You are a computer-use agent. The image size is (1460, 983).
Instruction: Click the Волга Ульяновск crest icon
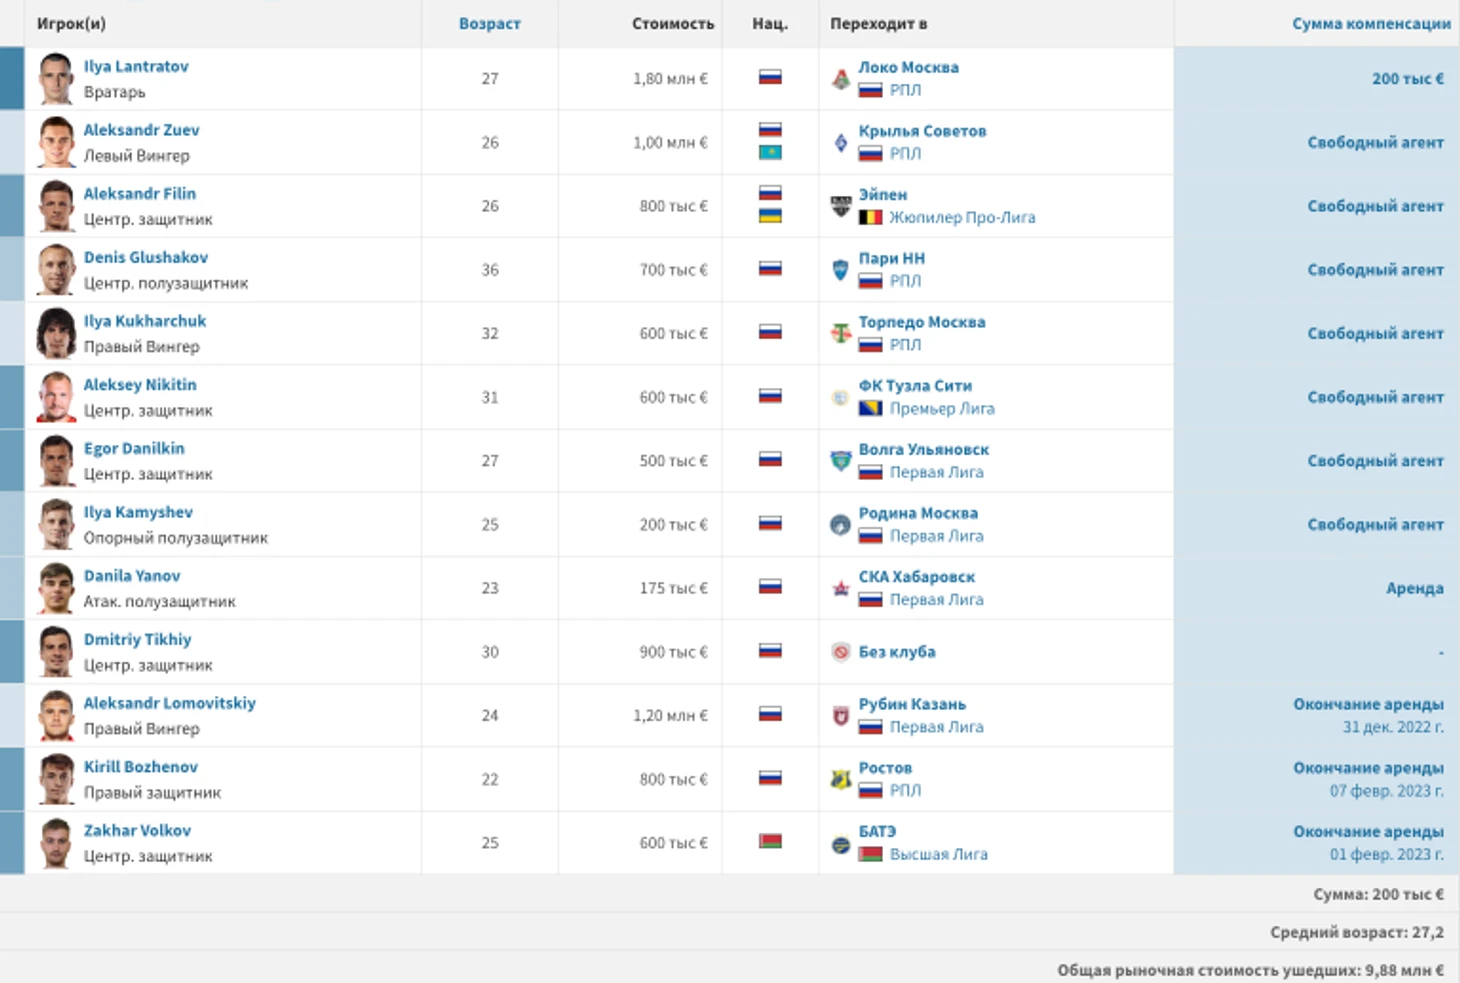coord(841,461)
